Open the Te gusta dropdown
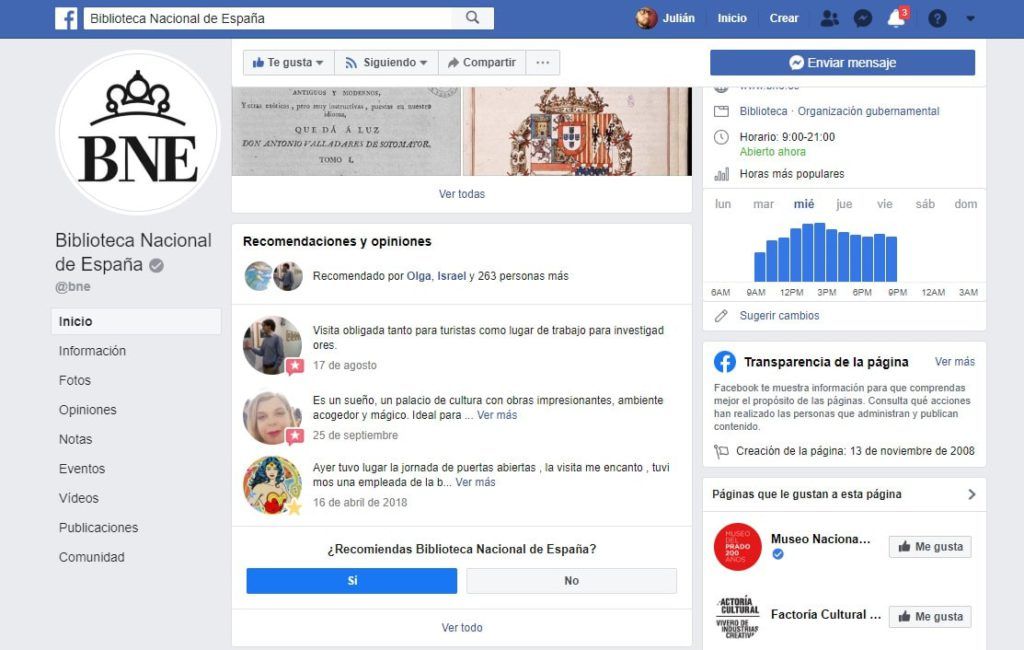This screenshot has width=1024, height=650. coord(288,63)
